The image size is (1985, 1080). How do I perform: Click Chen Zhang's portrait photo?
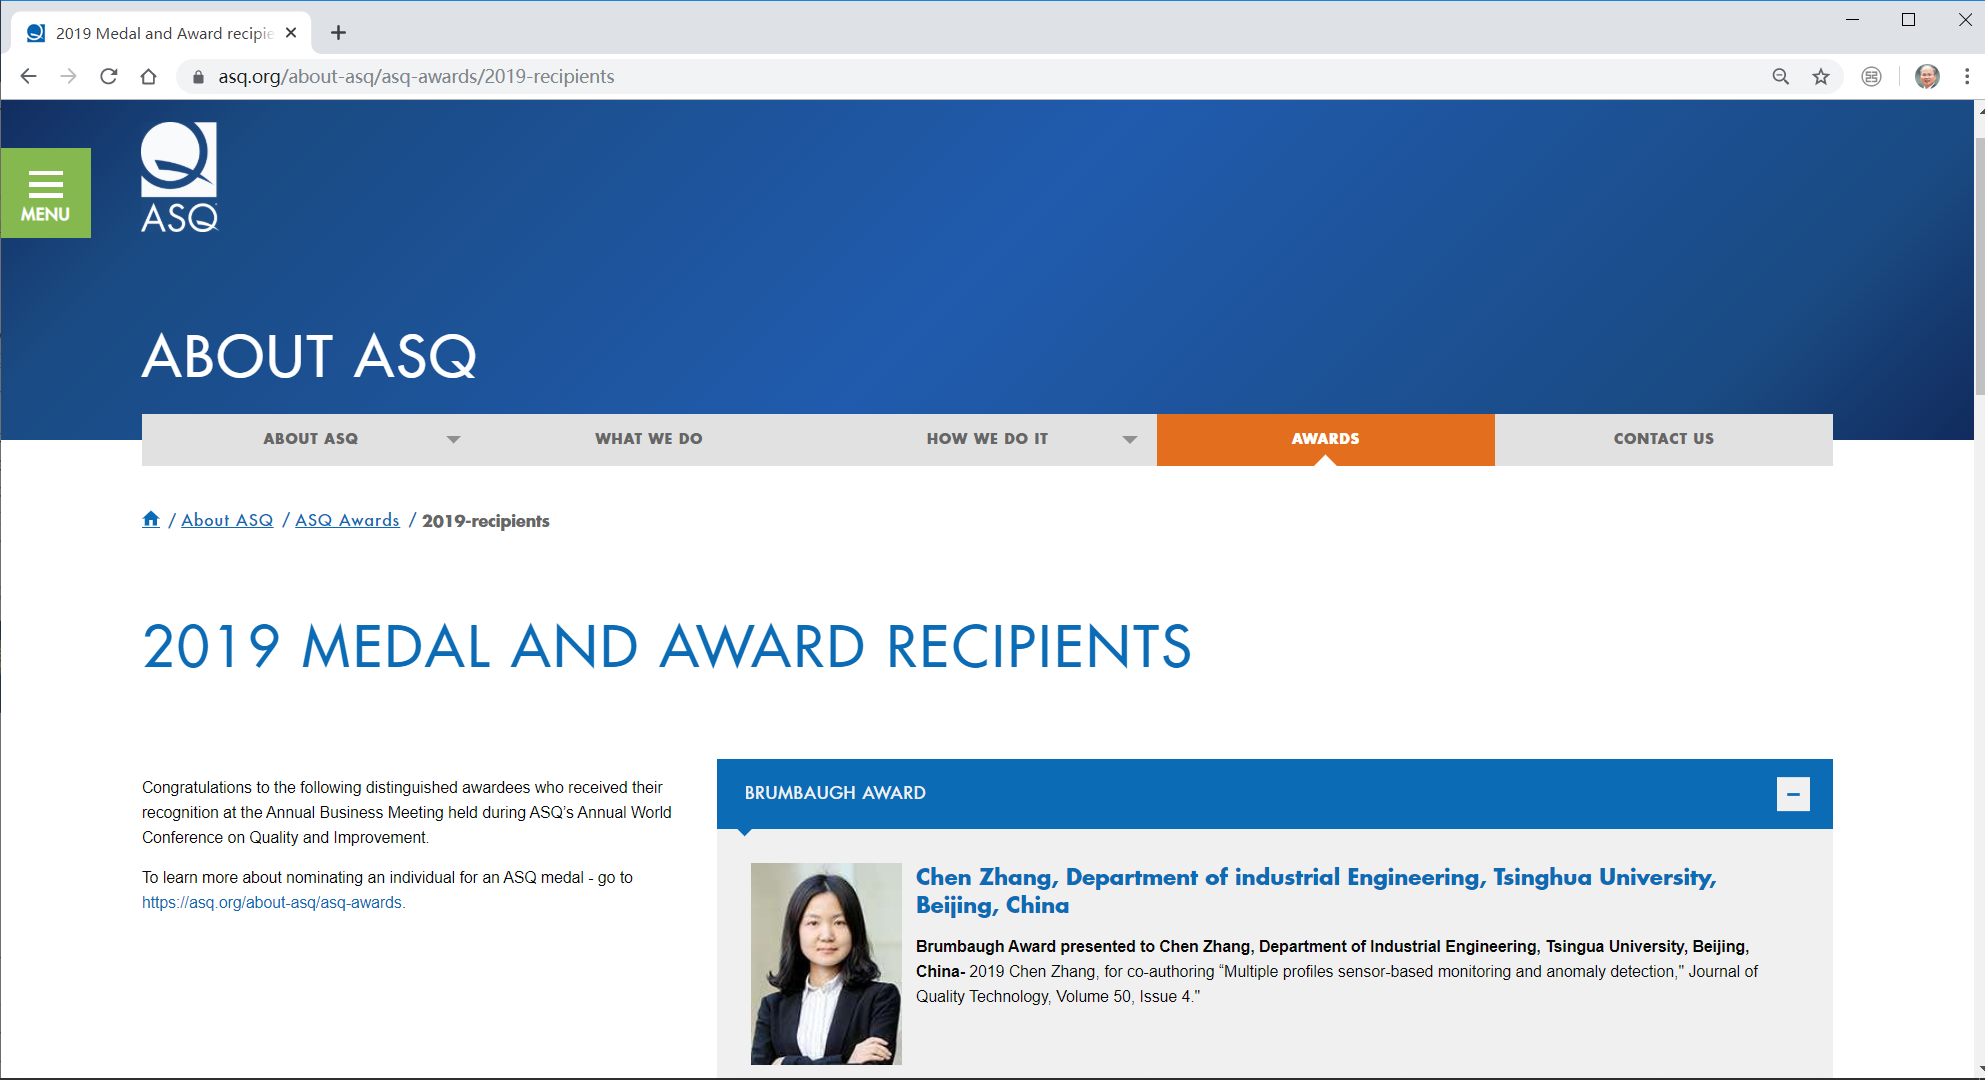point(826,963)
